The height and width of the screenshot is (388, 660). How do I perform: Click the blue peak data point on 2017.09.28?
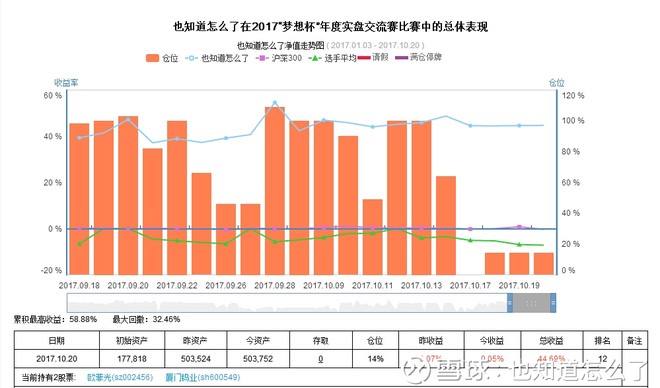275,102
